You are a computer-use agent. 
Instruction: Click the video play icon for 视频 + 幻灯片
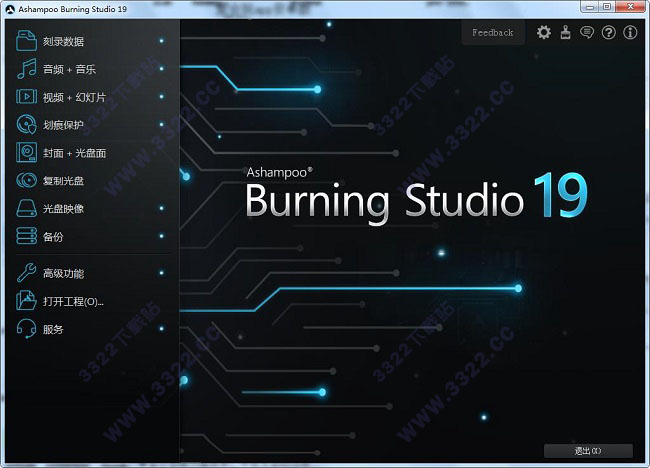(x=26, y=97)
